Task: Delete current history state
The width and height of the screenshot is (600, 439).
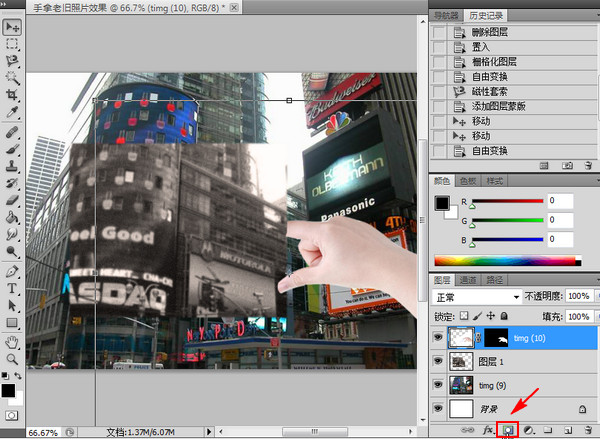Action: point(589,165)
